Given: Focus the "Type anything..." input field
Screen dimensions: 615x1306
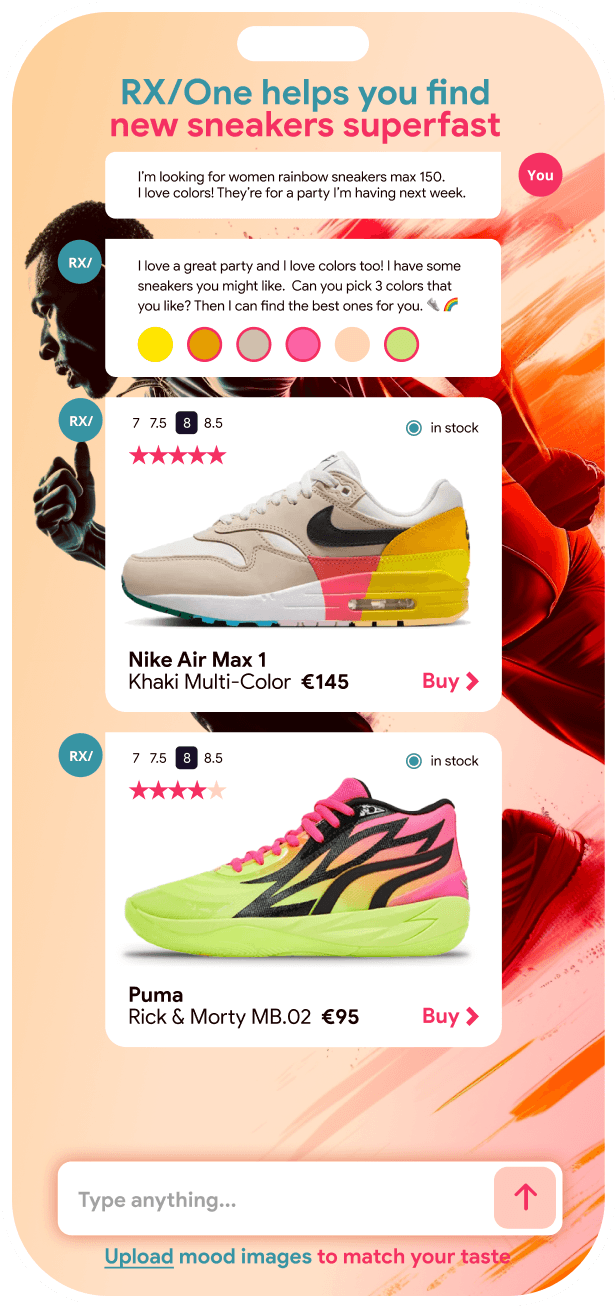Looking at the screenshot, I should coord(276,1198).
